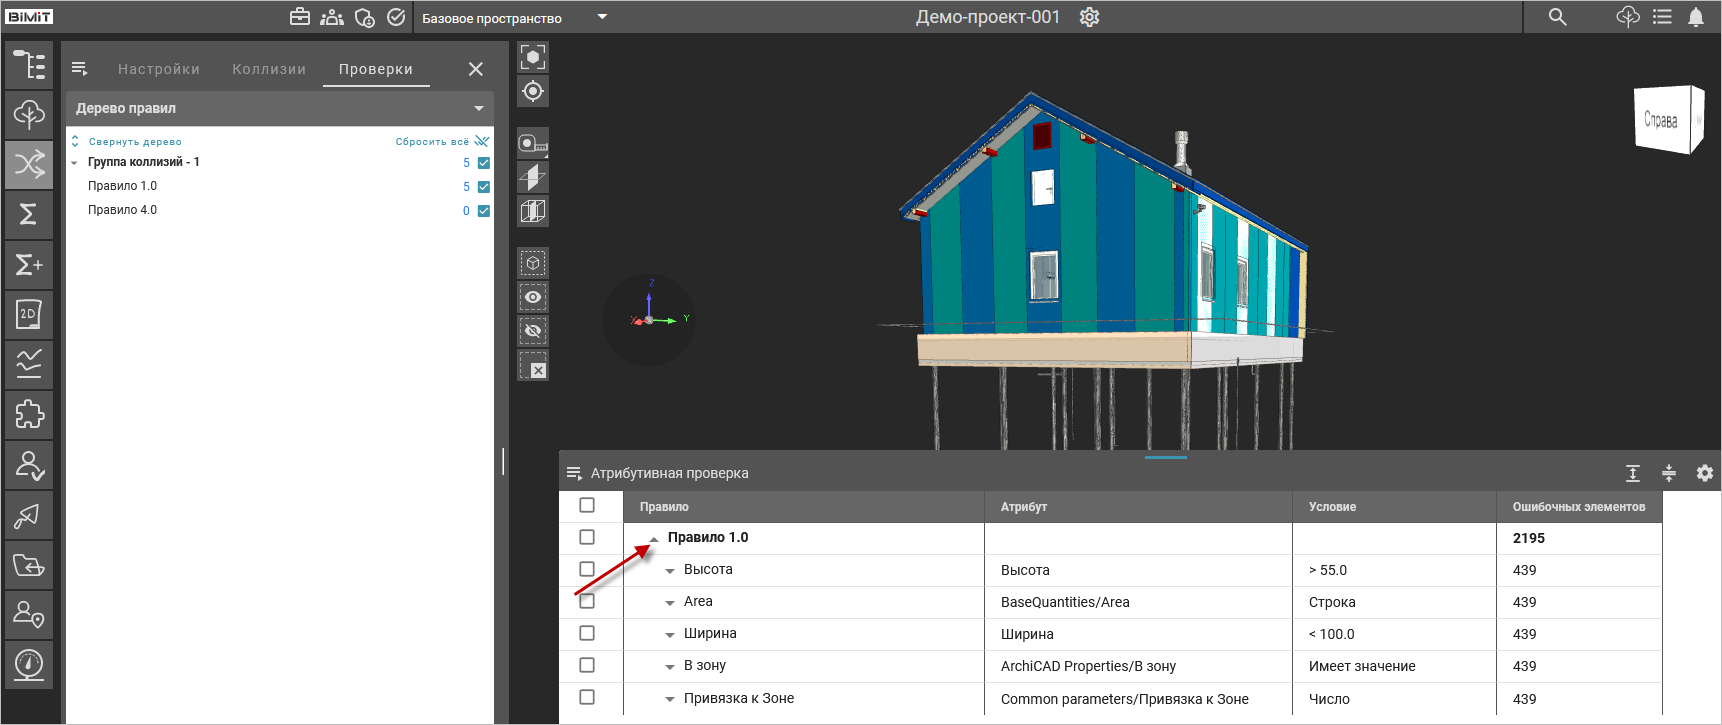The image size is (1722, 725).
Task: Open the collisions tool in left sidebar
Action: point(29,165)
